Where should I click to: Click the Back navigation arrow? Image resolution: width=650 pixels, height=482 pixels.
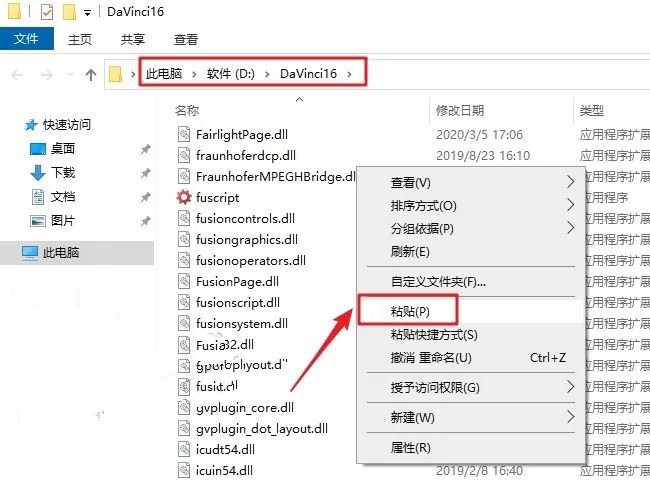pos(17,75)
